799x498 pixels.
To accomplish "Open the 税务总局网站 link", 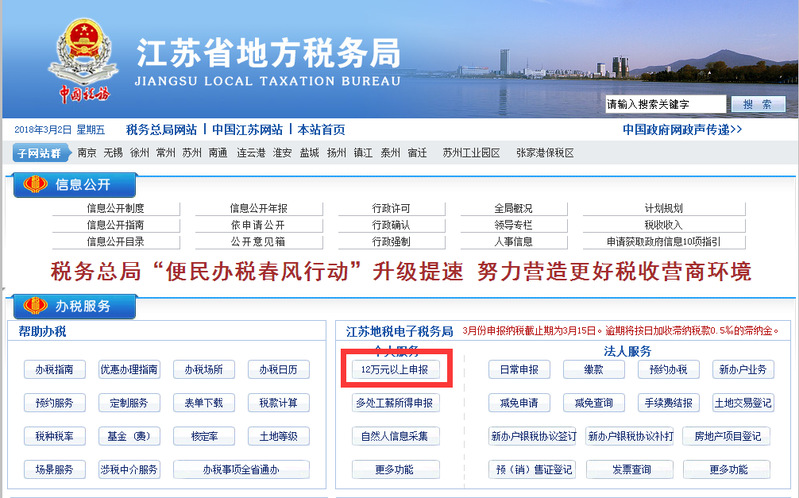I will (161, 130).
